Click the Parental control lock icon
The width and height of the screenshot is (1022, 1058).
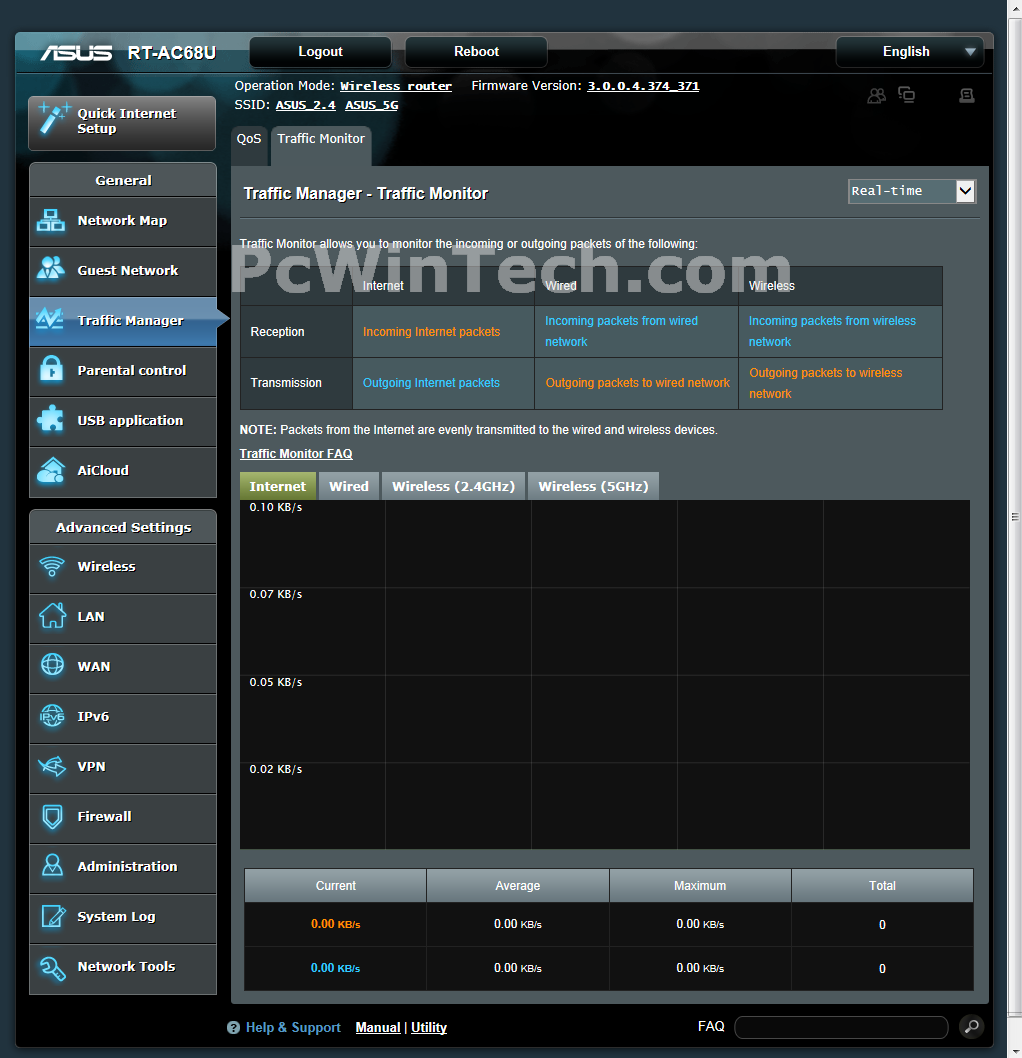[x=51, y=369]
